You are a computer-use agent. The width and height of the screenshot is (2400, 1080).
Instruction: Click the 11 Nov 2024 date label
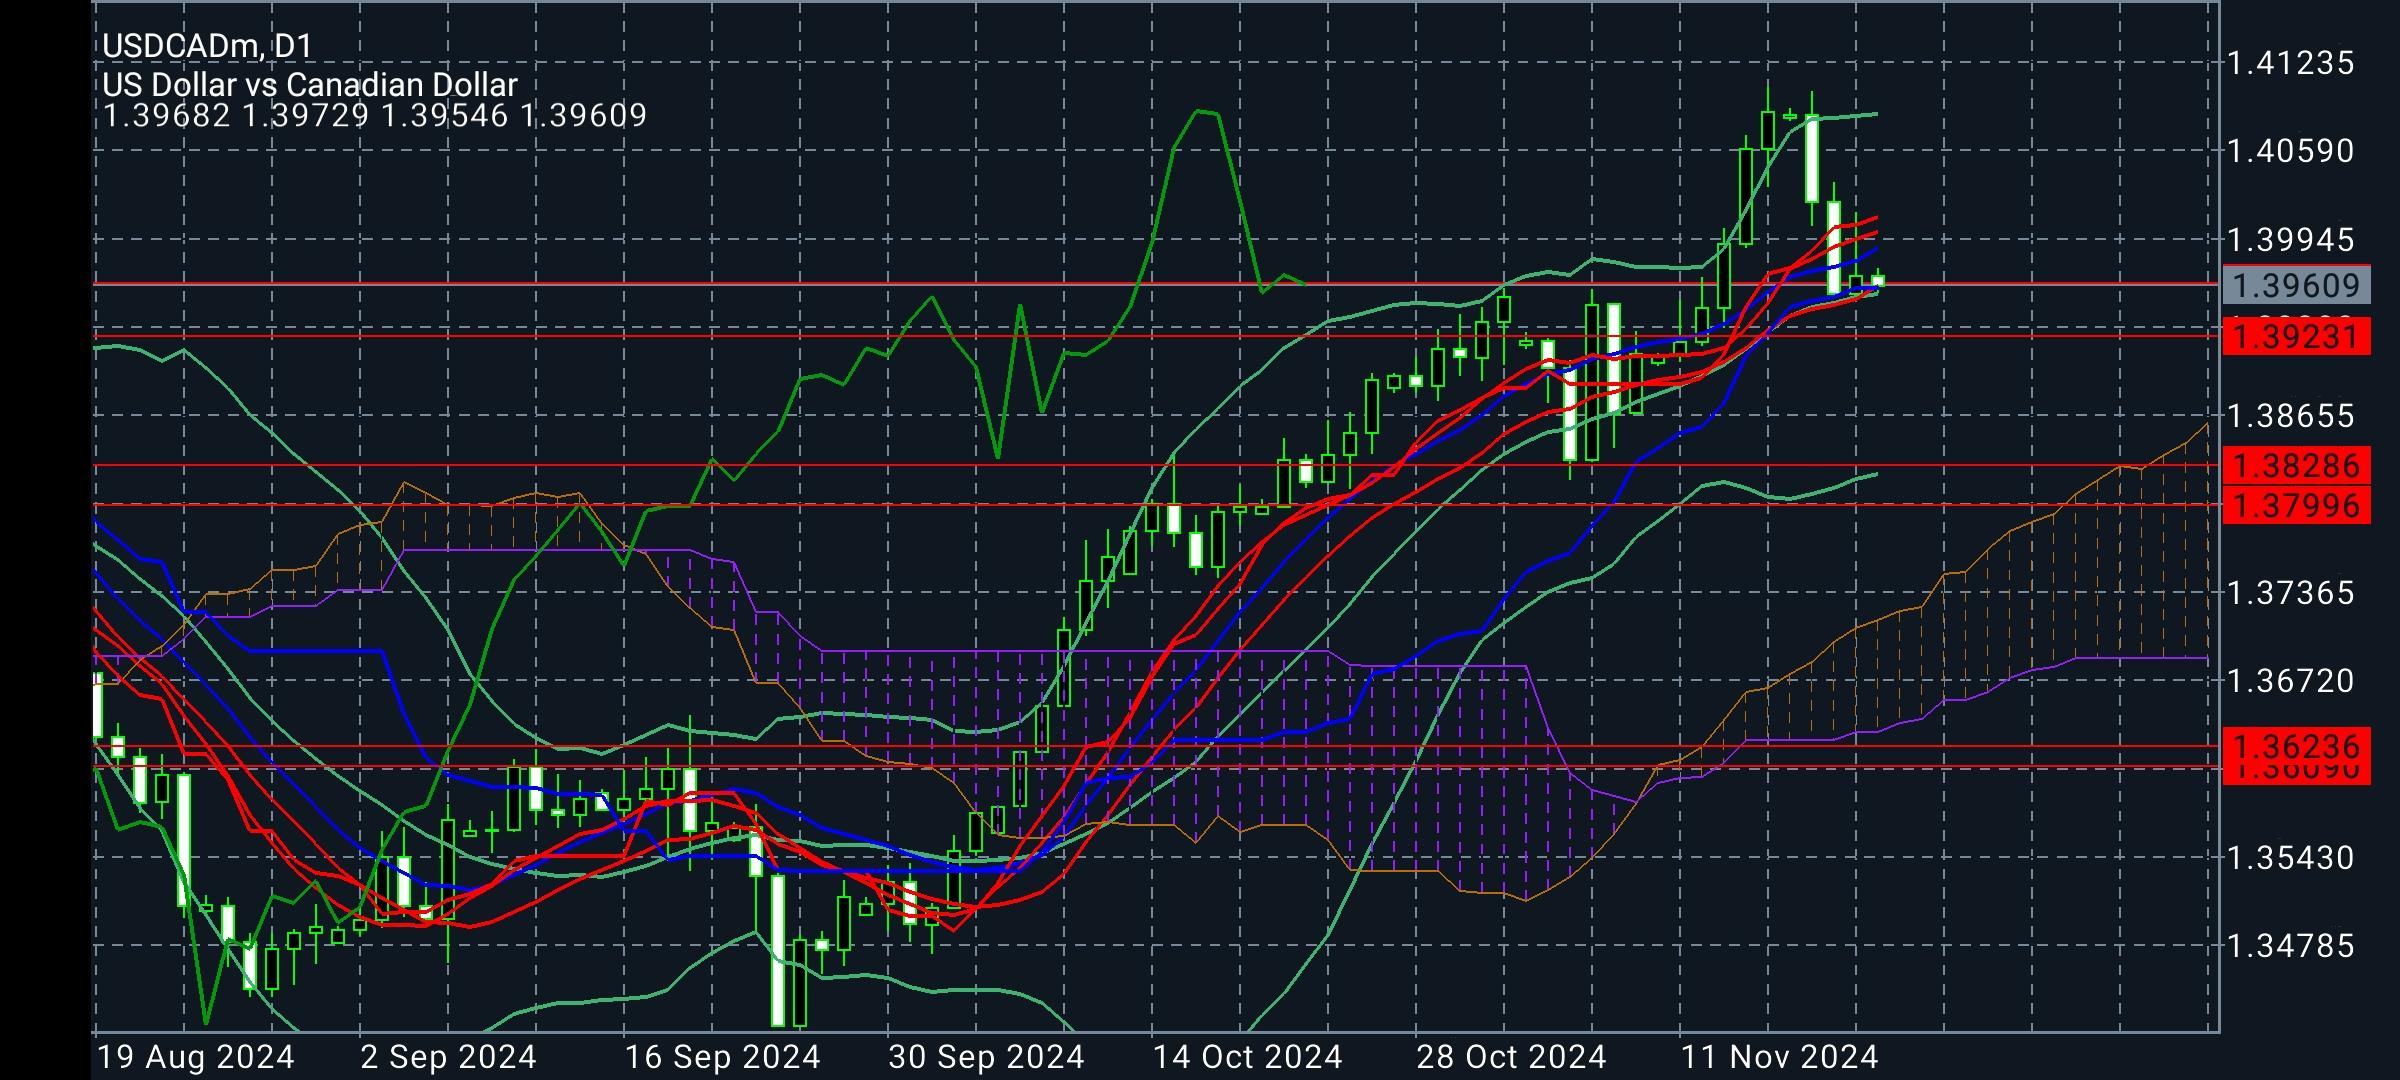point(1779,1057)
